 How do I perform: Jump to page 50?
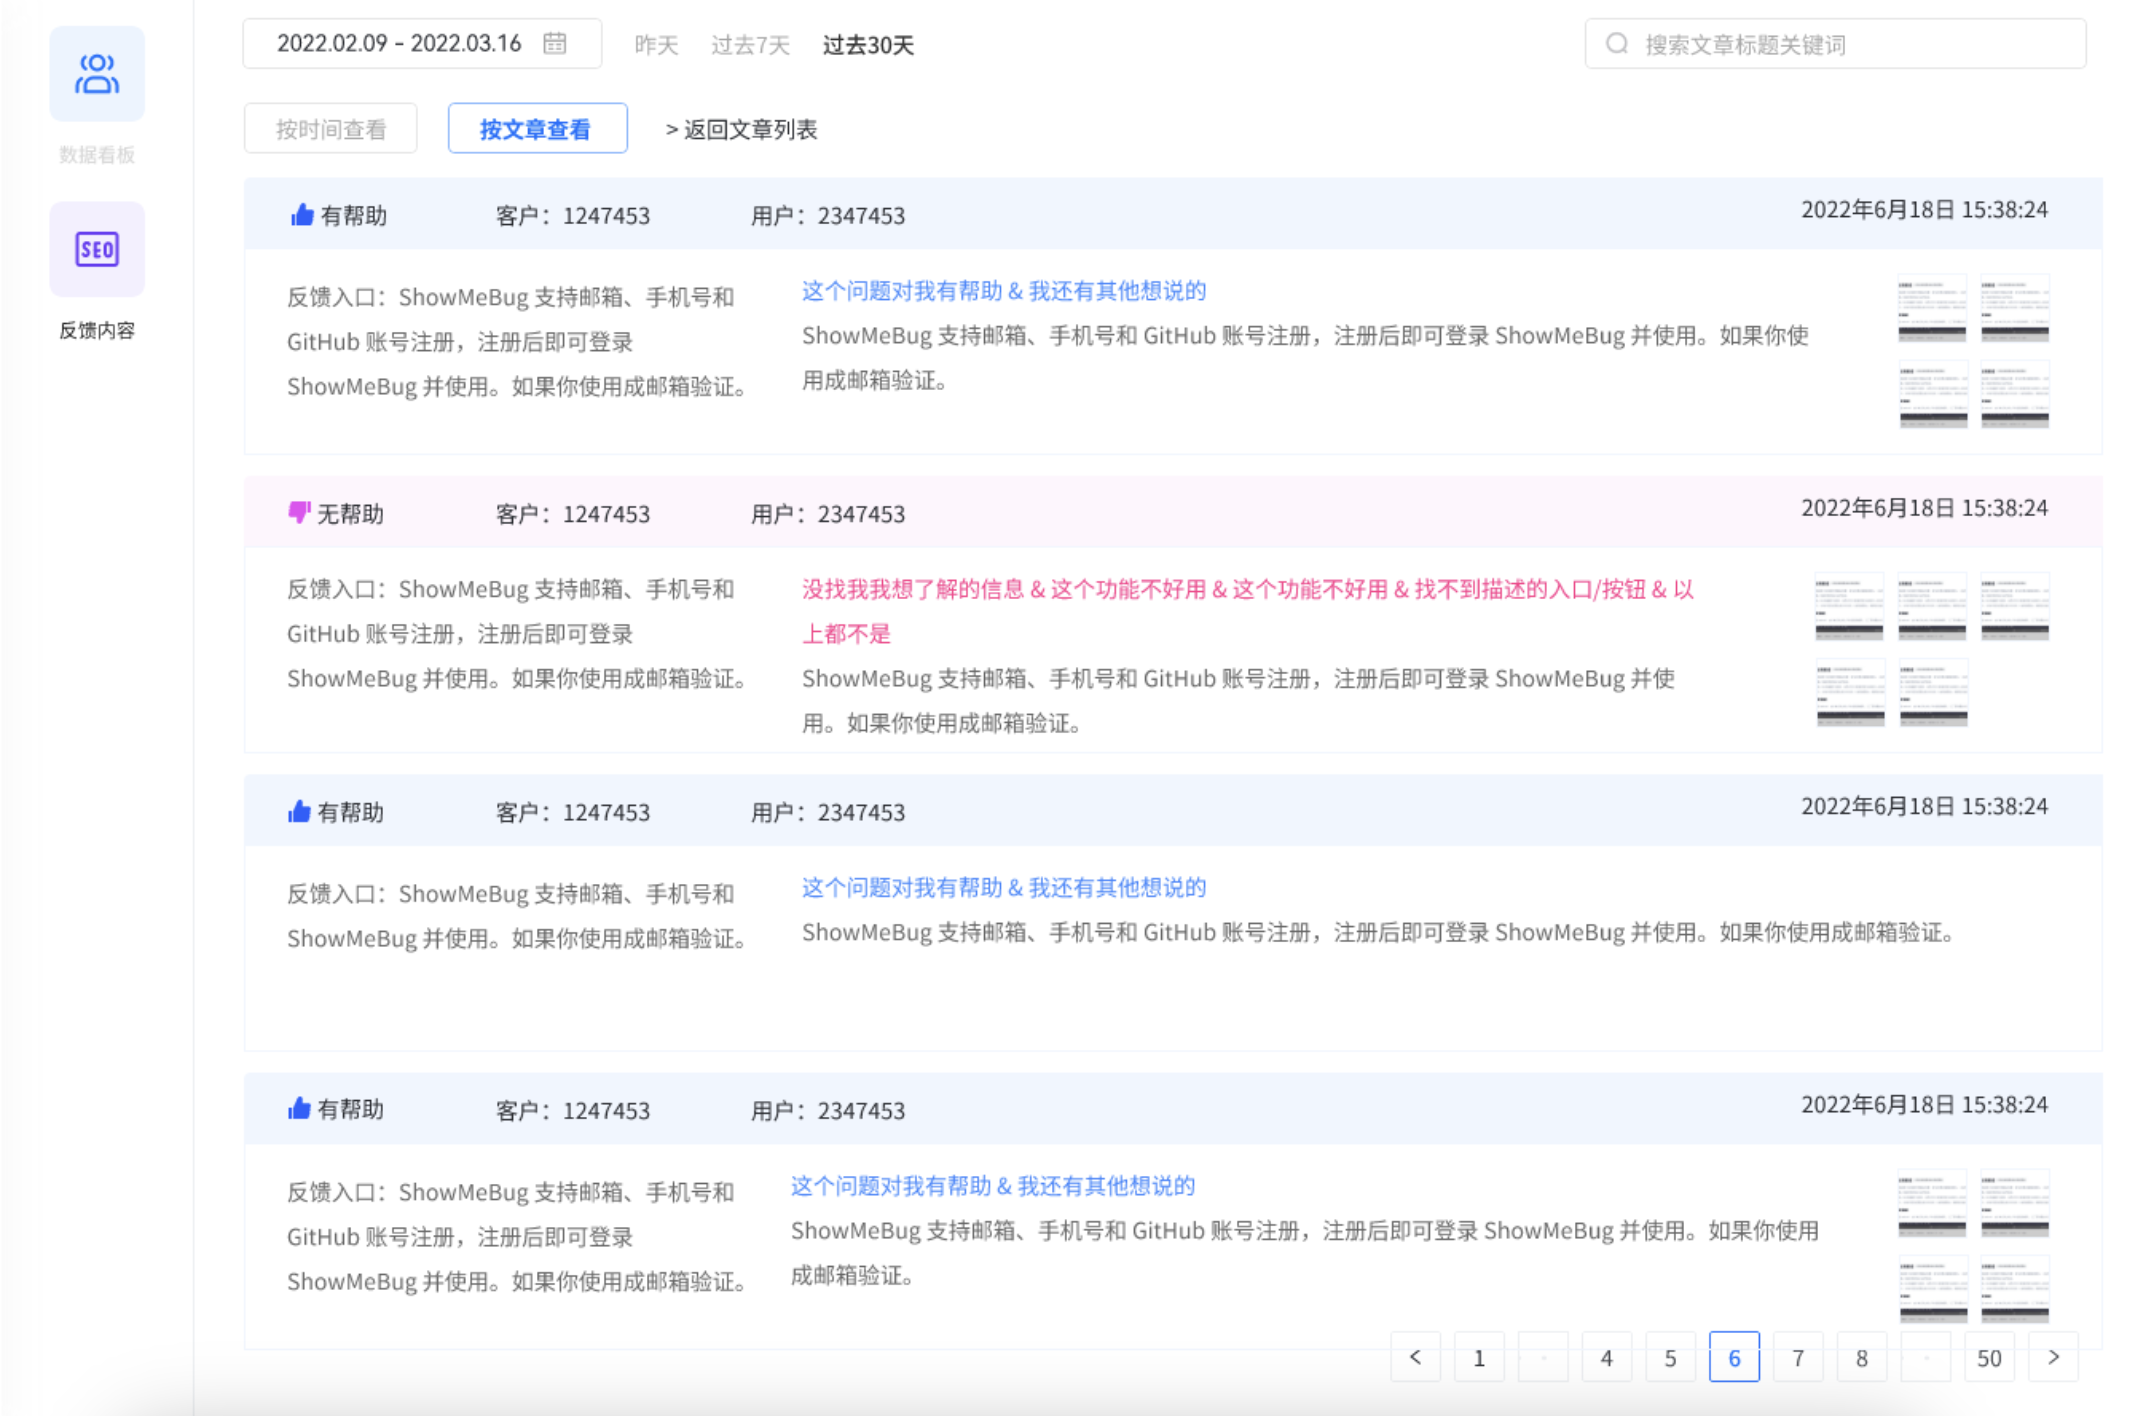[1989, 1357]
